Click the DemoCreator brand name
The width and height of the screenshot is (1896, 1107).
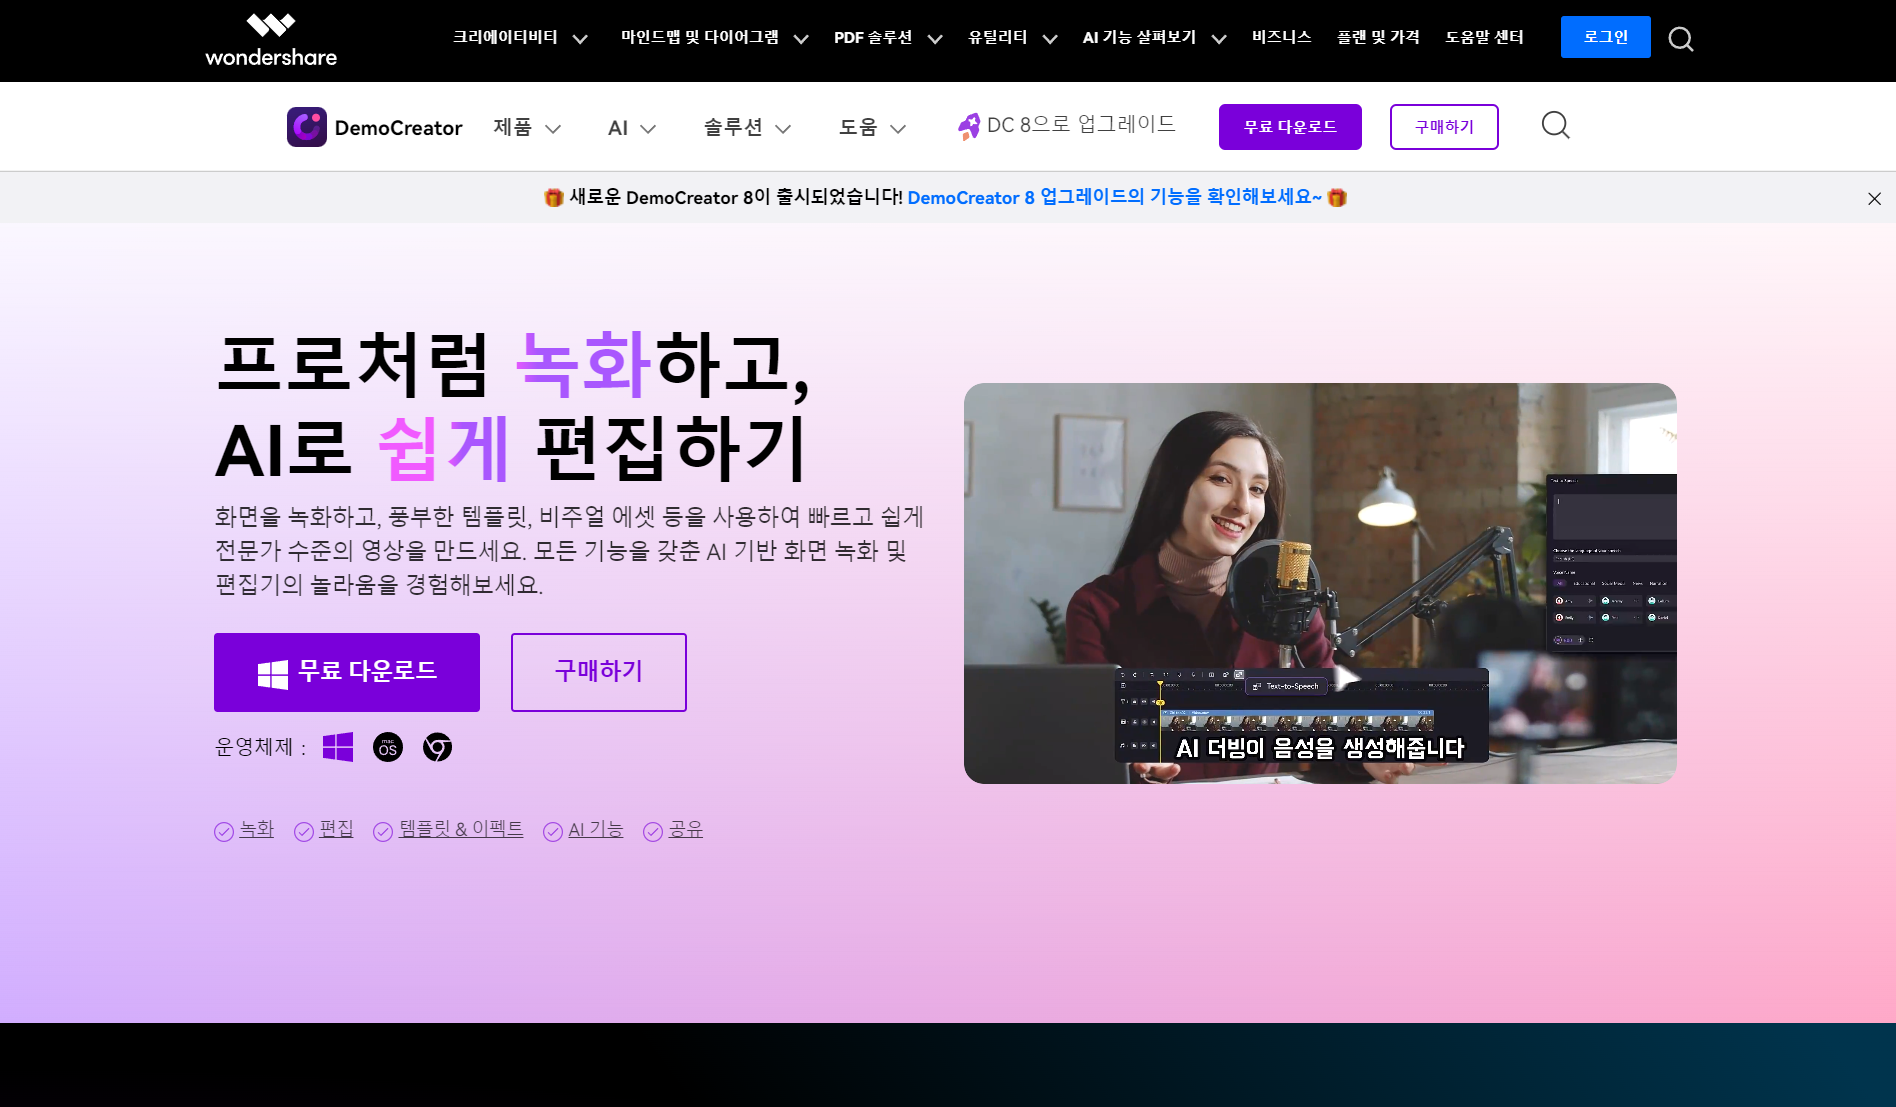(x=398, y=128)
